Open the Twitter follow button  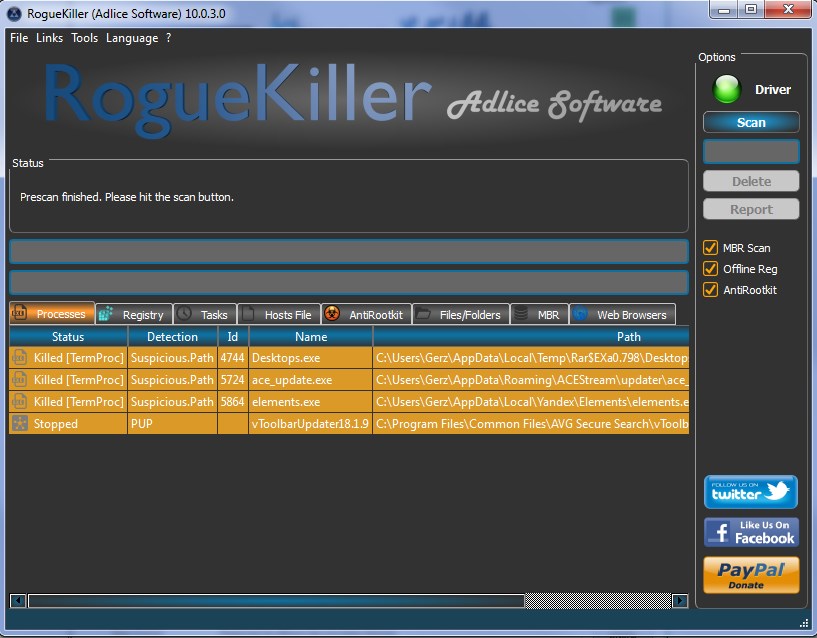pyautogui.click(x=751, y=492)
